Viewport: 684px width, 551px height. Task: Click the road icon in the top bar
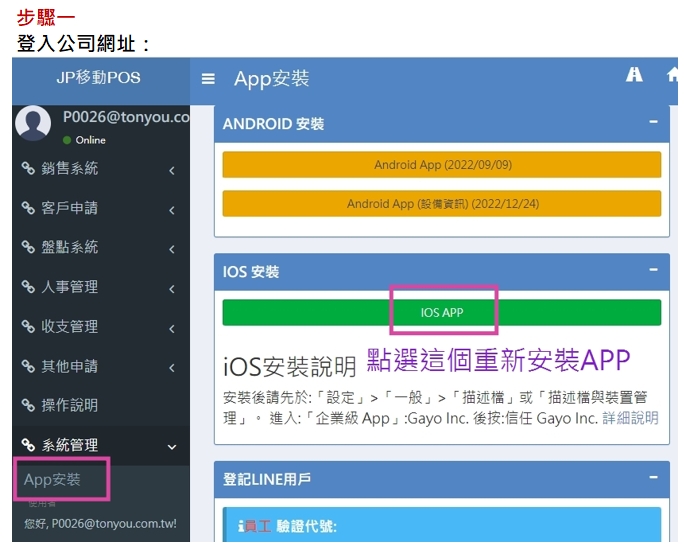pos(634,75)
